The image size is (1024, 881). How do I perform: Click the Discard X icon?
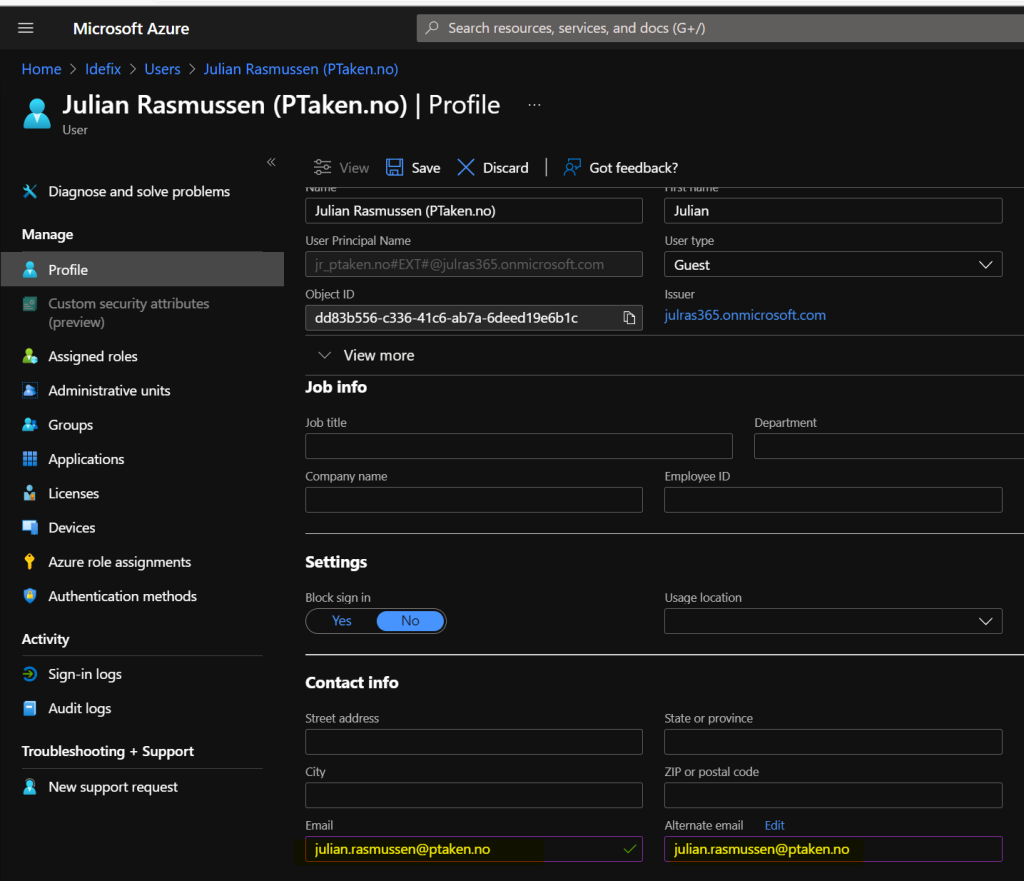[466, 168]
